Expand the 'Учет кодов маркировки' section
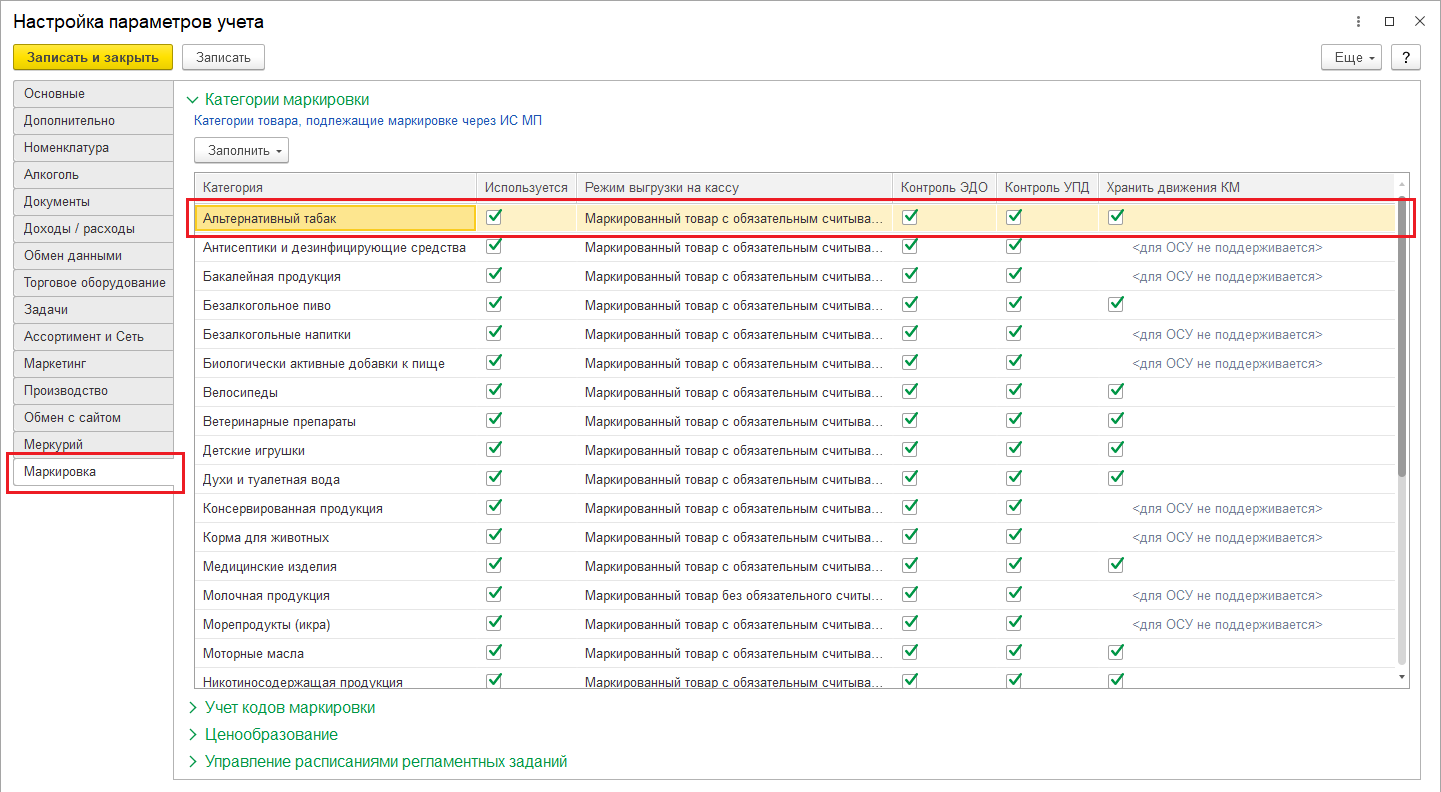The image size is (1441, 792). (290, 708)
